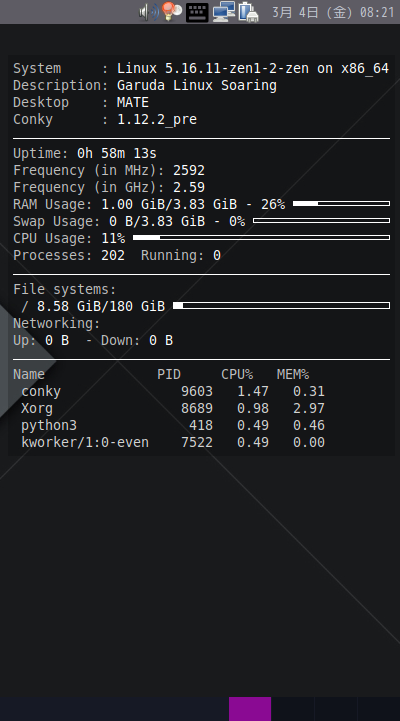Click the 'MATE' desktop value
The height and width of the screenshot is (721, 400).
coord(133,102)
